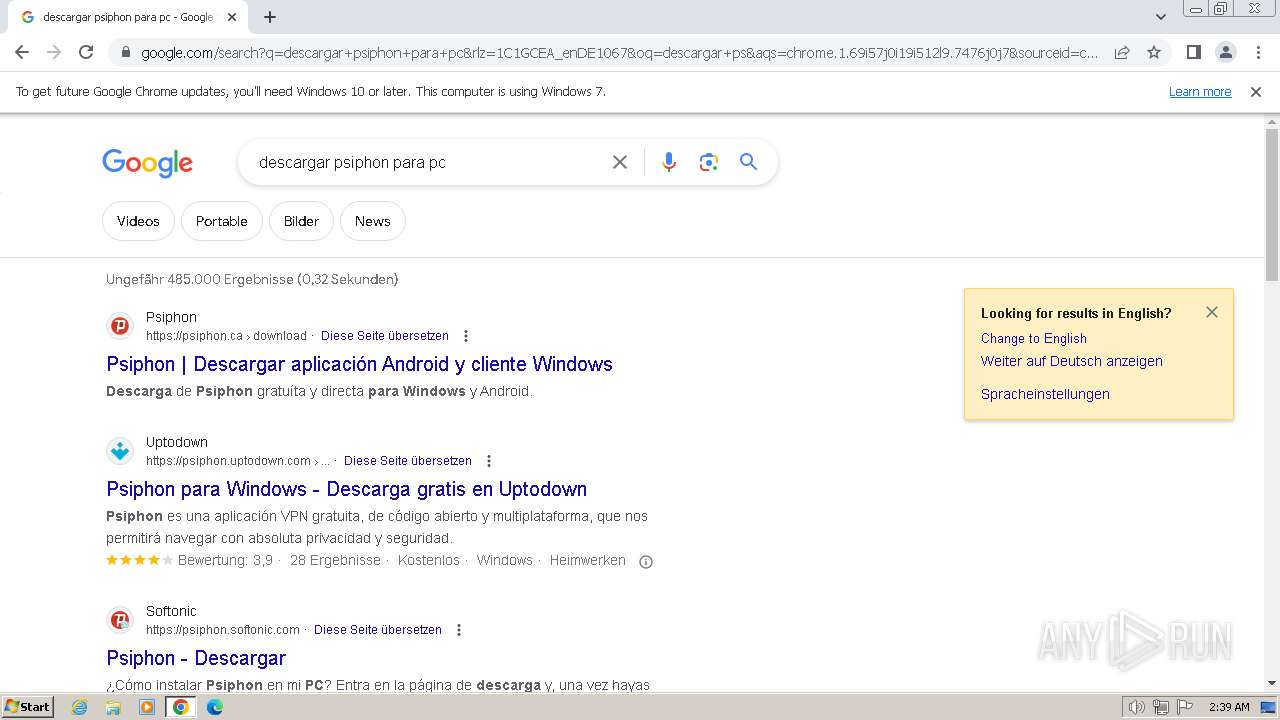Go forward in browser history
The height and width of the screenshot is (720, 1280).
click(x=54, y=52)
